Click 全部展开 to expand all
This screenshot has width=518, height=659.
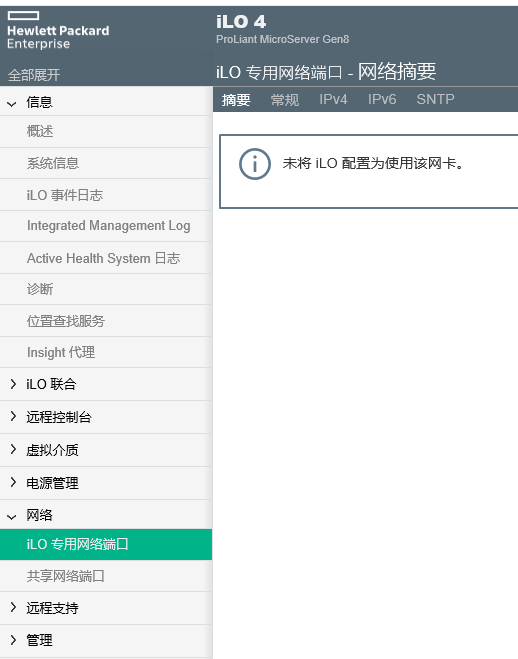tap(34, 75)
